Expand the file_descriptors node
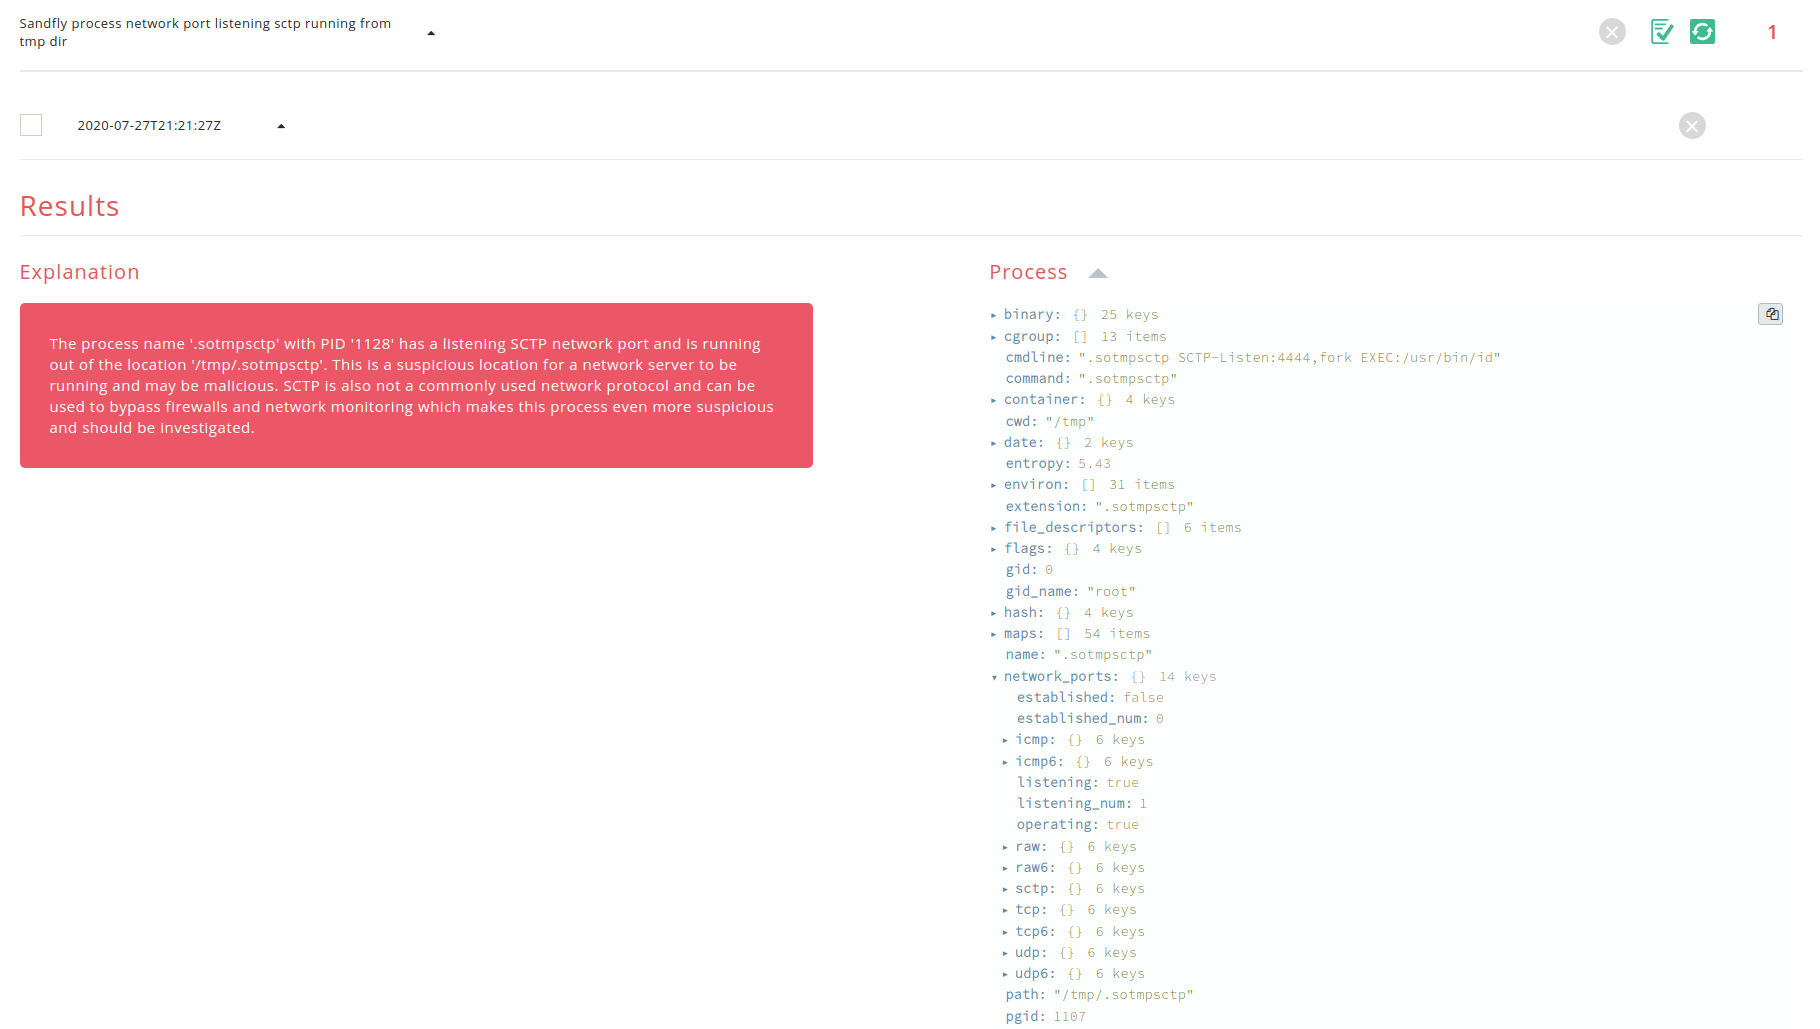Viewport: 1820px width, 1029px height. point(994,528)
